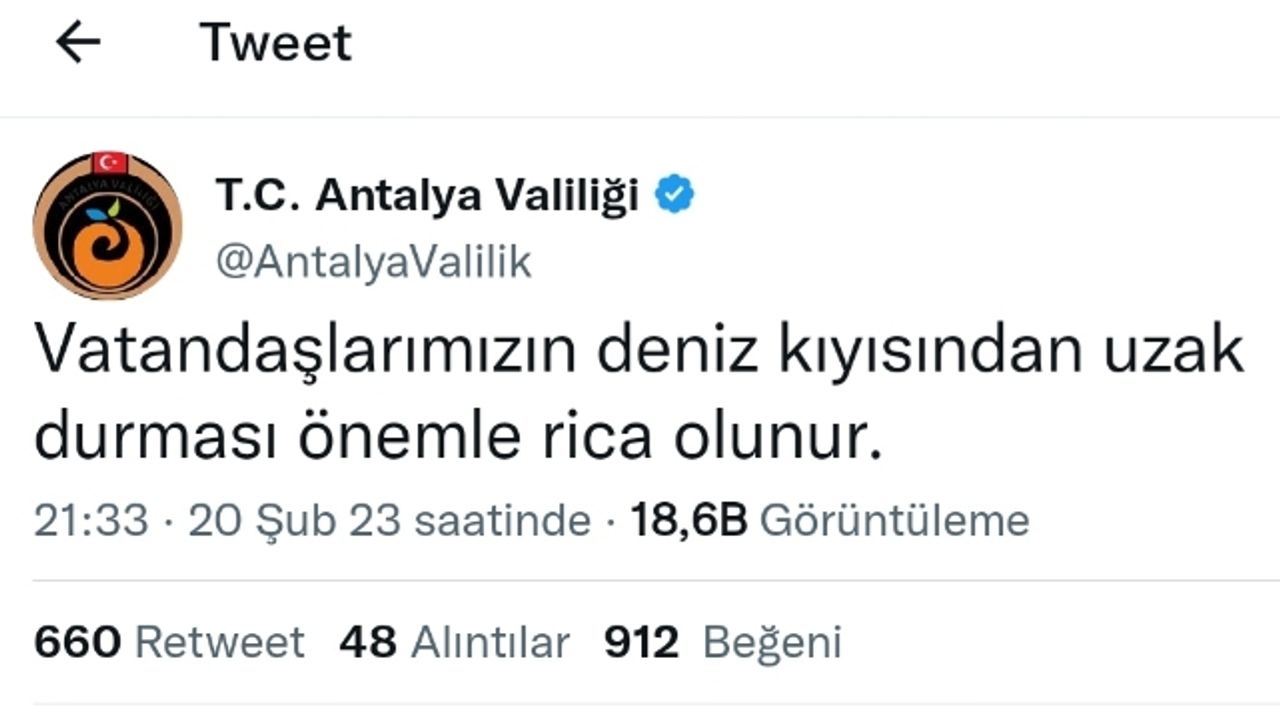Screen dimensions: 1280x720
Task: Open the 912 Beğeni list
Action: click(723, 642)
